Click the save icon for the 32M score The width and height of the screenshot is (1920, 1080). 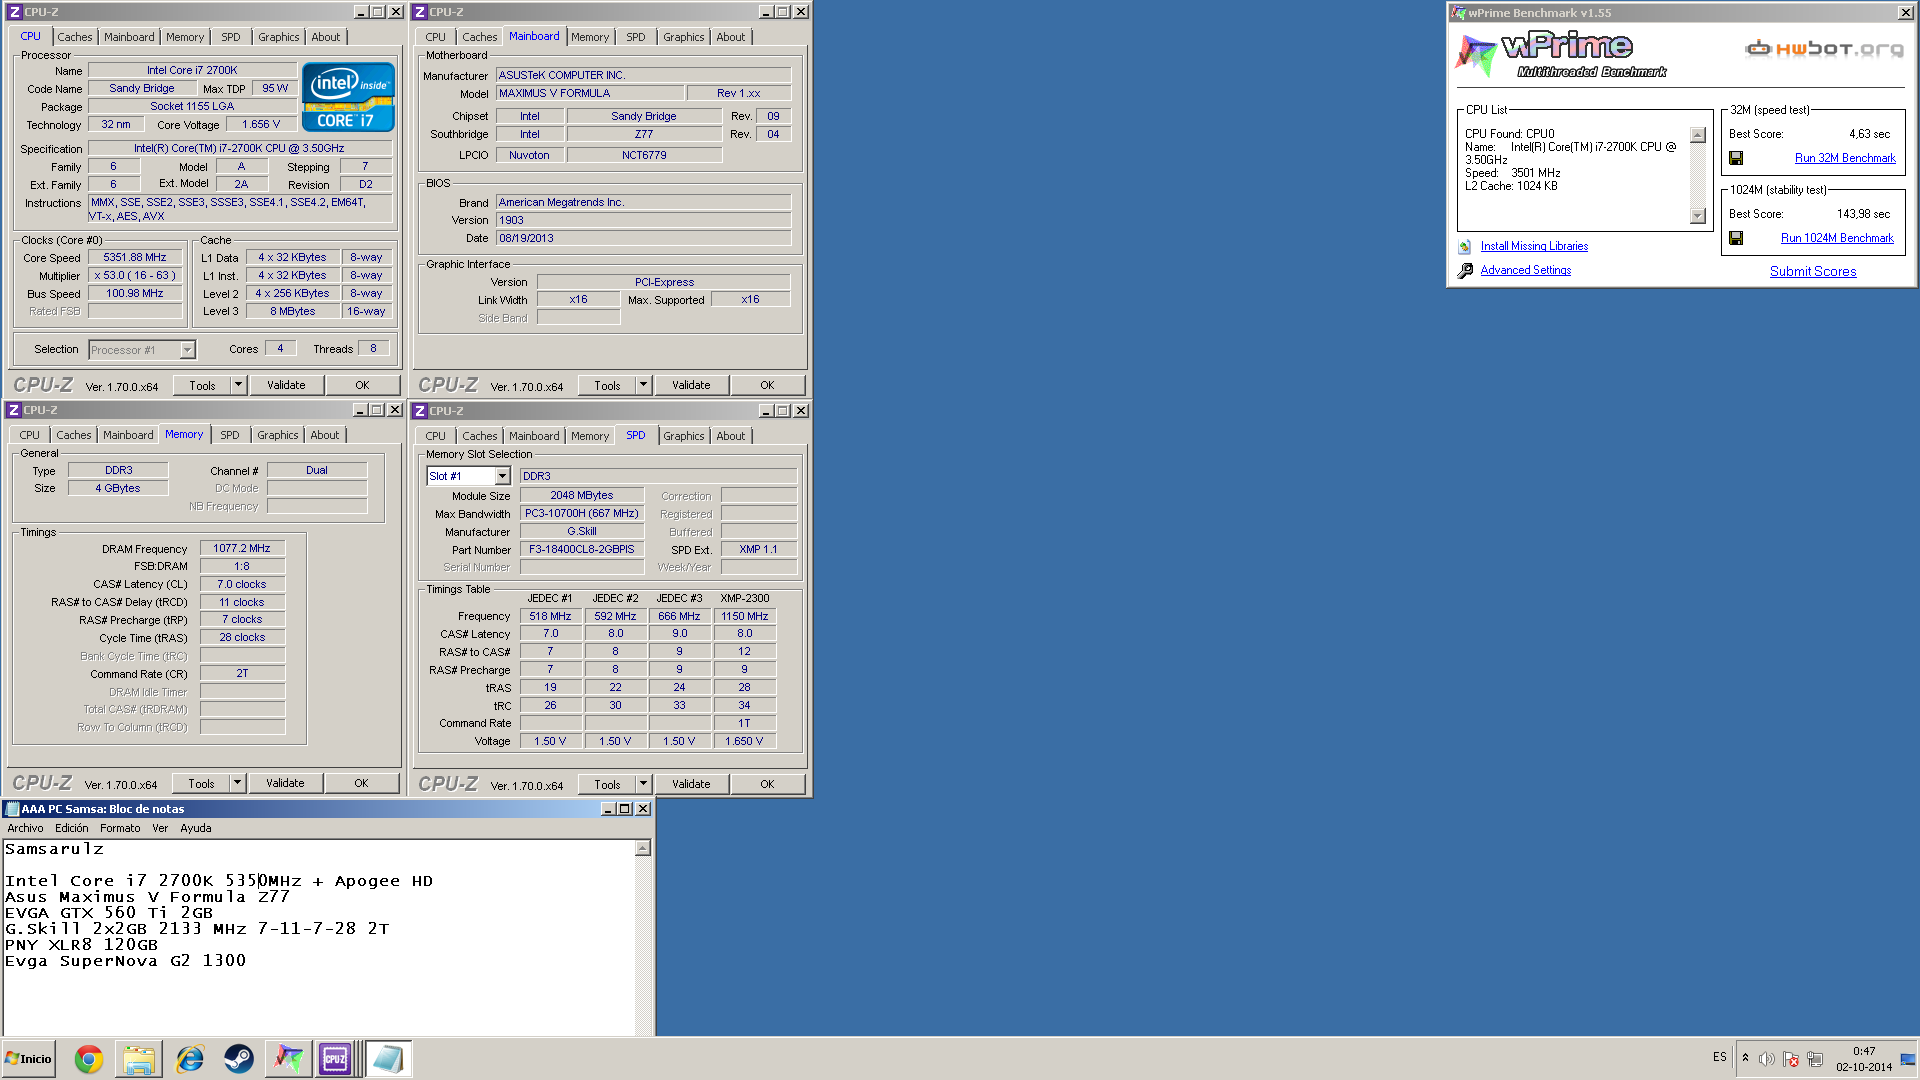[1736, 158]
